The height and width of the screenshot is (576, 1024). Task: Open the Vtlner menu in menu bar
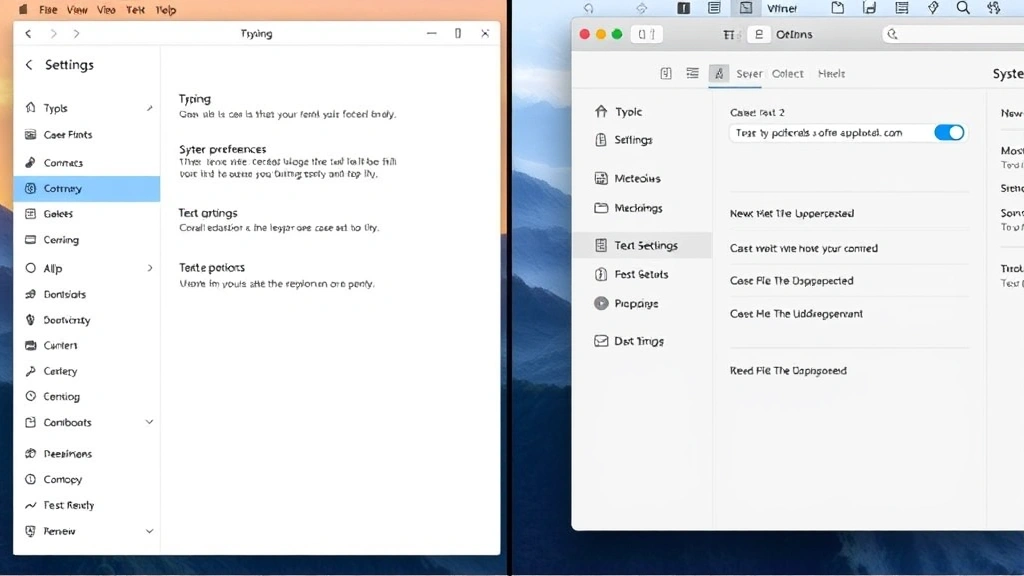783,8
